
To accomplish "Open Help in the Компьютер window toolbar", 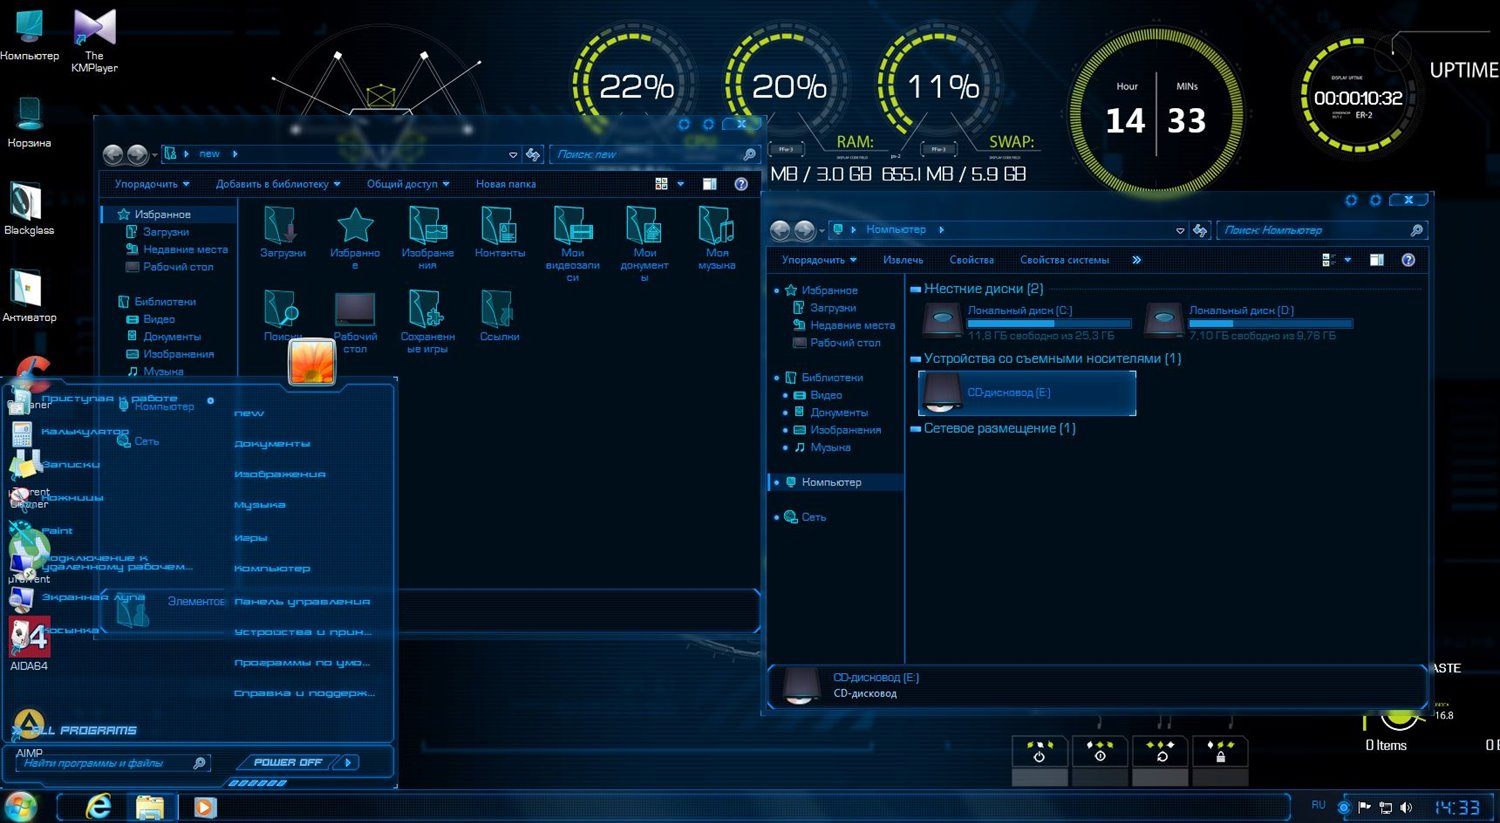I will pyautogui.click(x=1408, y=260).
